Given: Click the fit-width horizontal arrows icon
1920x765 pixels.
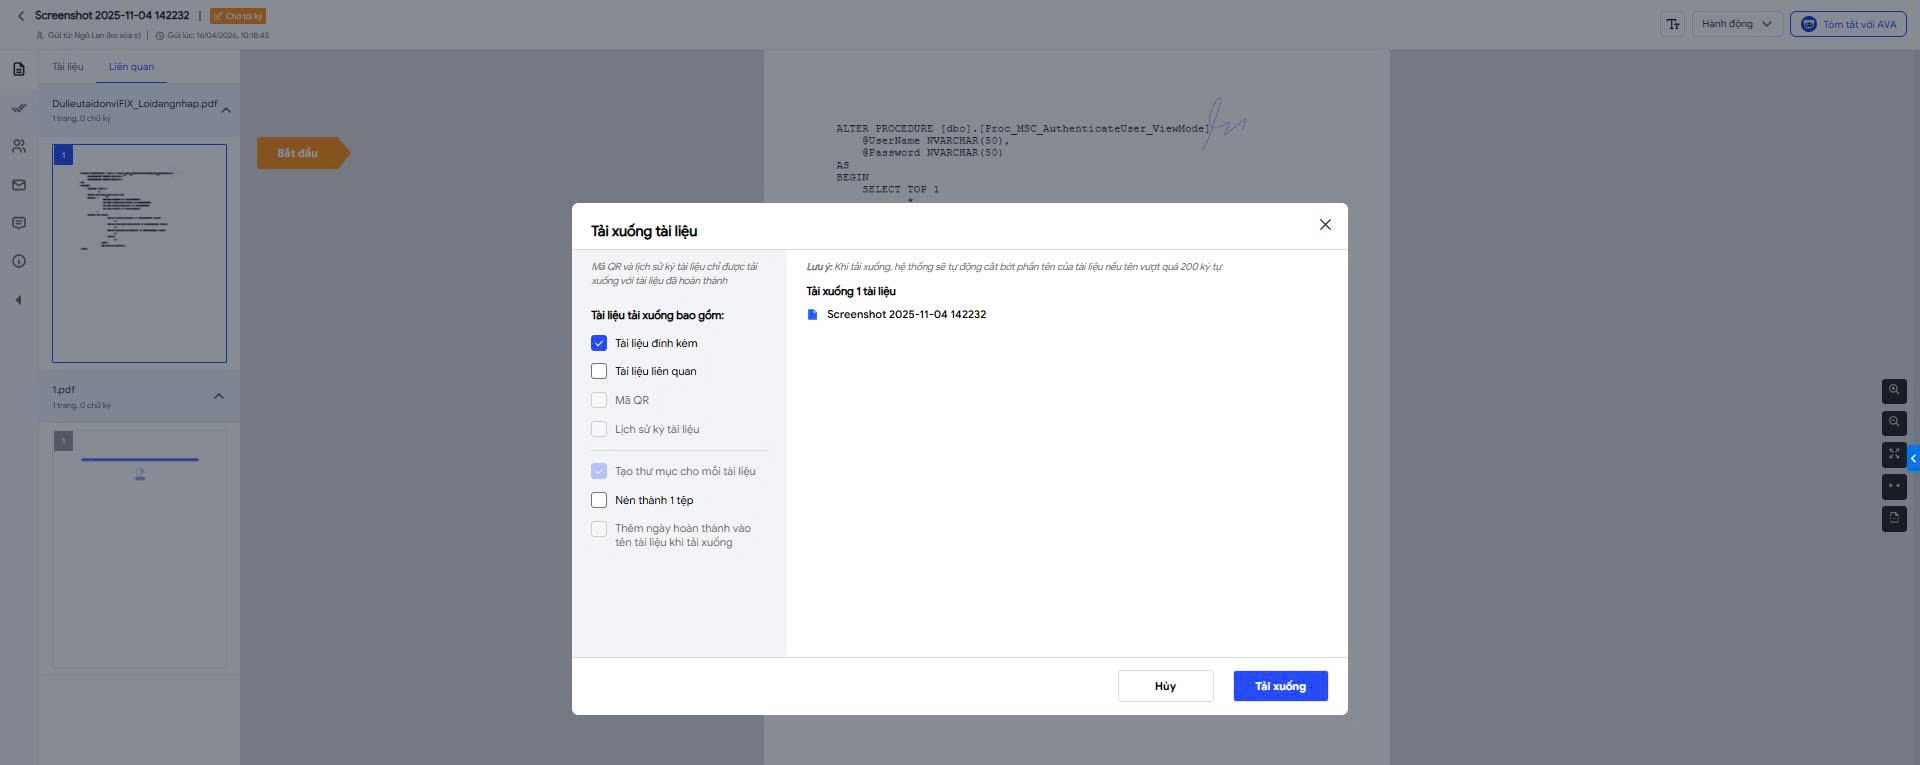Looking at the screenshot, I should [1894, 487].
